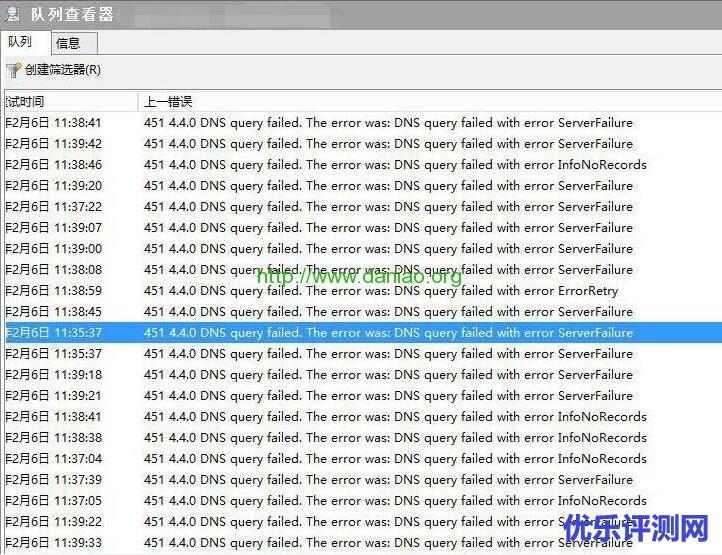Click ServerFailure error in the 11:37:39 row
The width and height of the screenshot is (722, 555).
click(388, 479)
